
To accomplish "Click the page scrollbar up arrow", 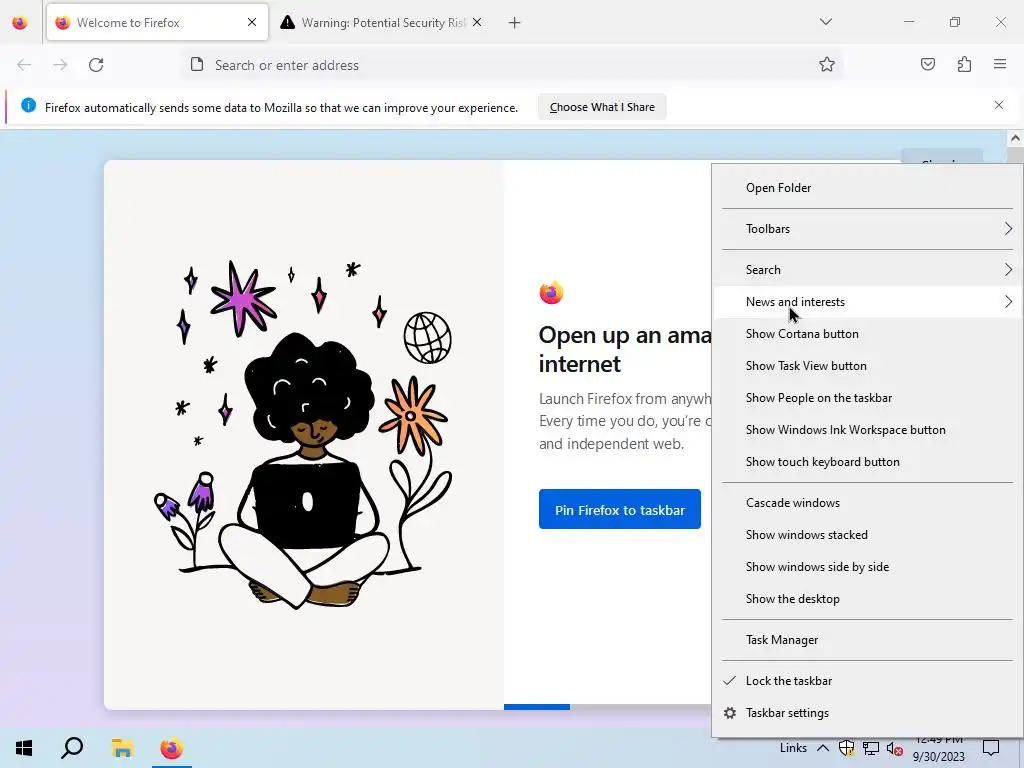I will (1015, 138).
